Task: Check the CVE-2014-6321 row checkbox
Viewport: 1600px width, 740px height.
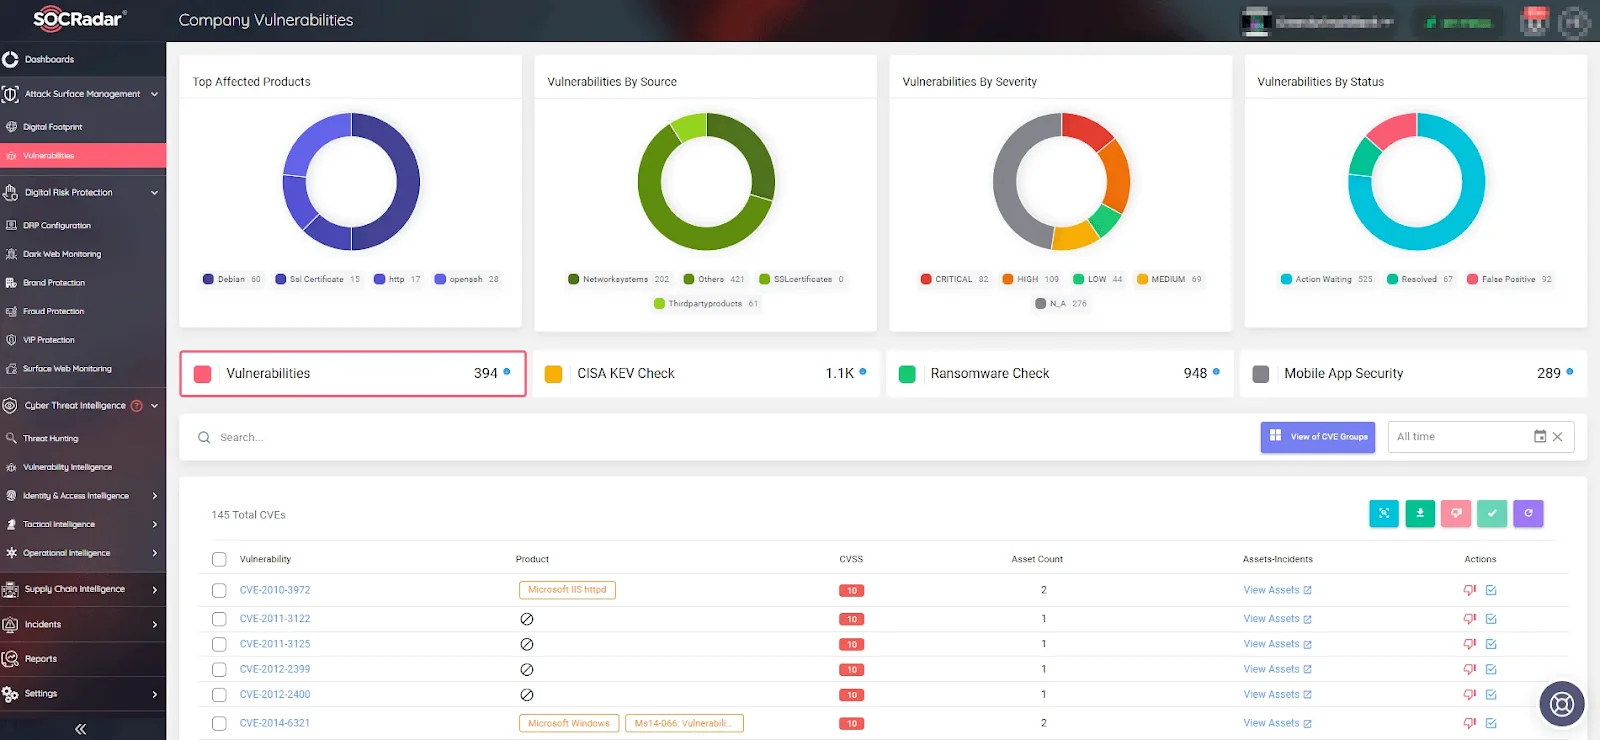Action: (219, 723)
